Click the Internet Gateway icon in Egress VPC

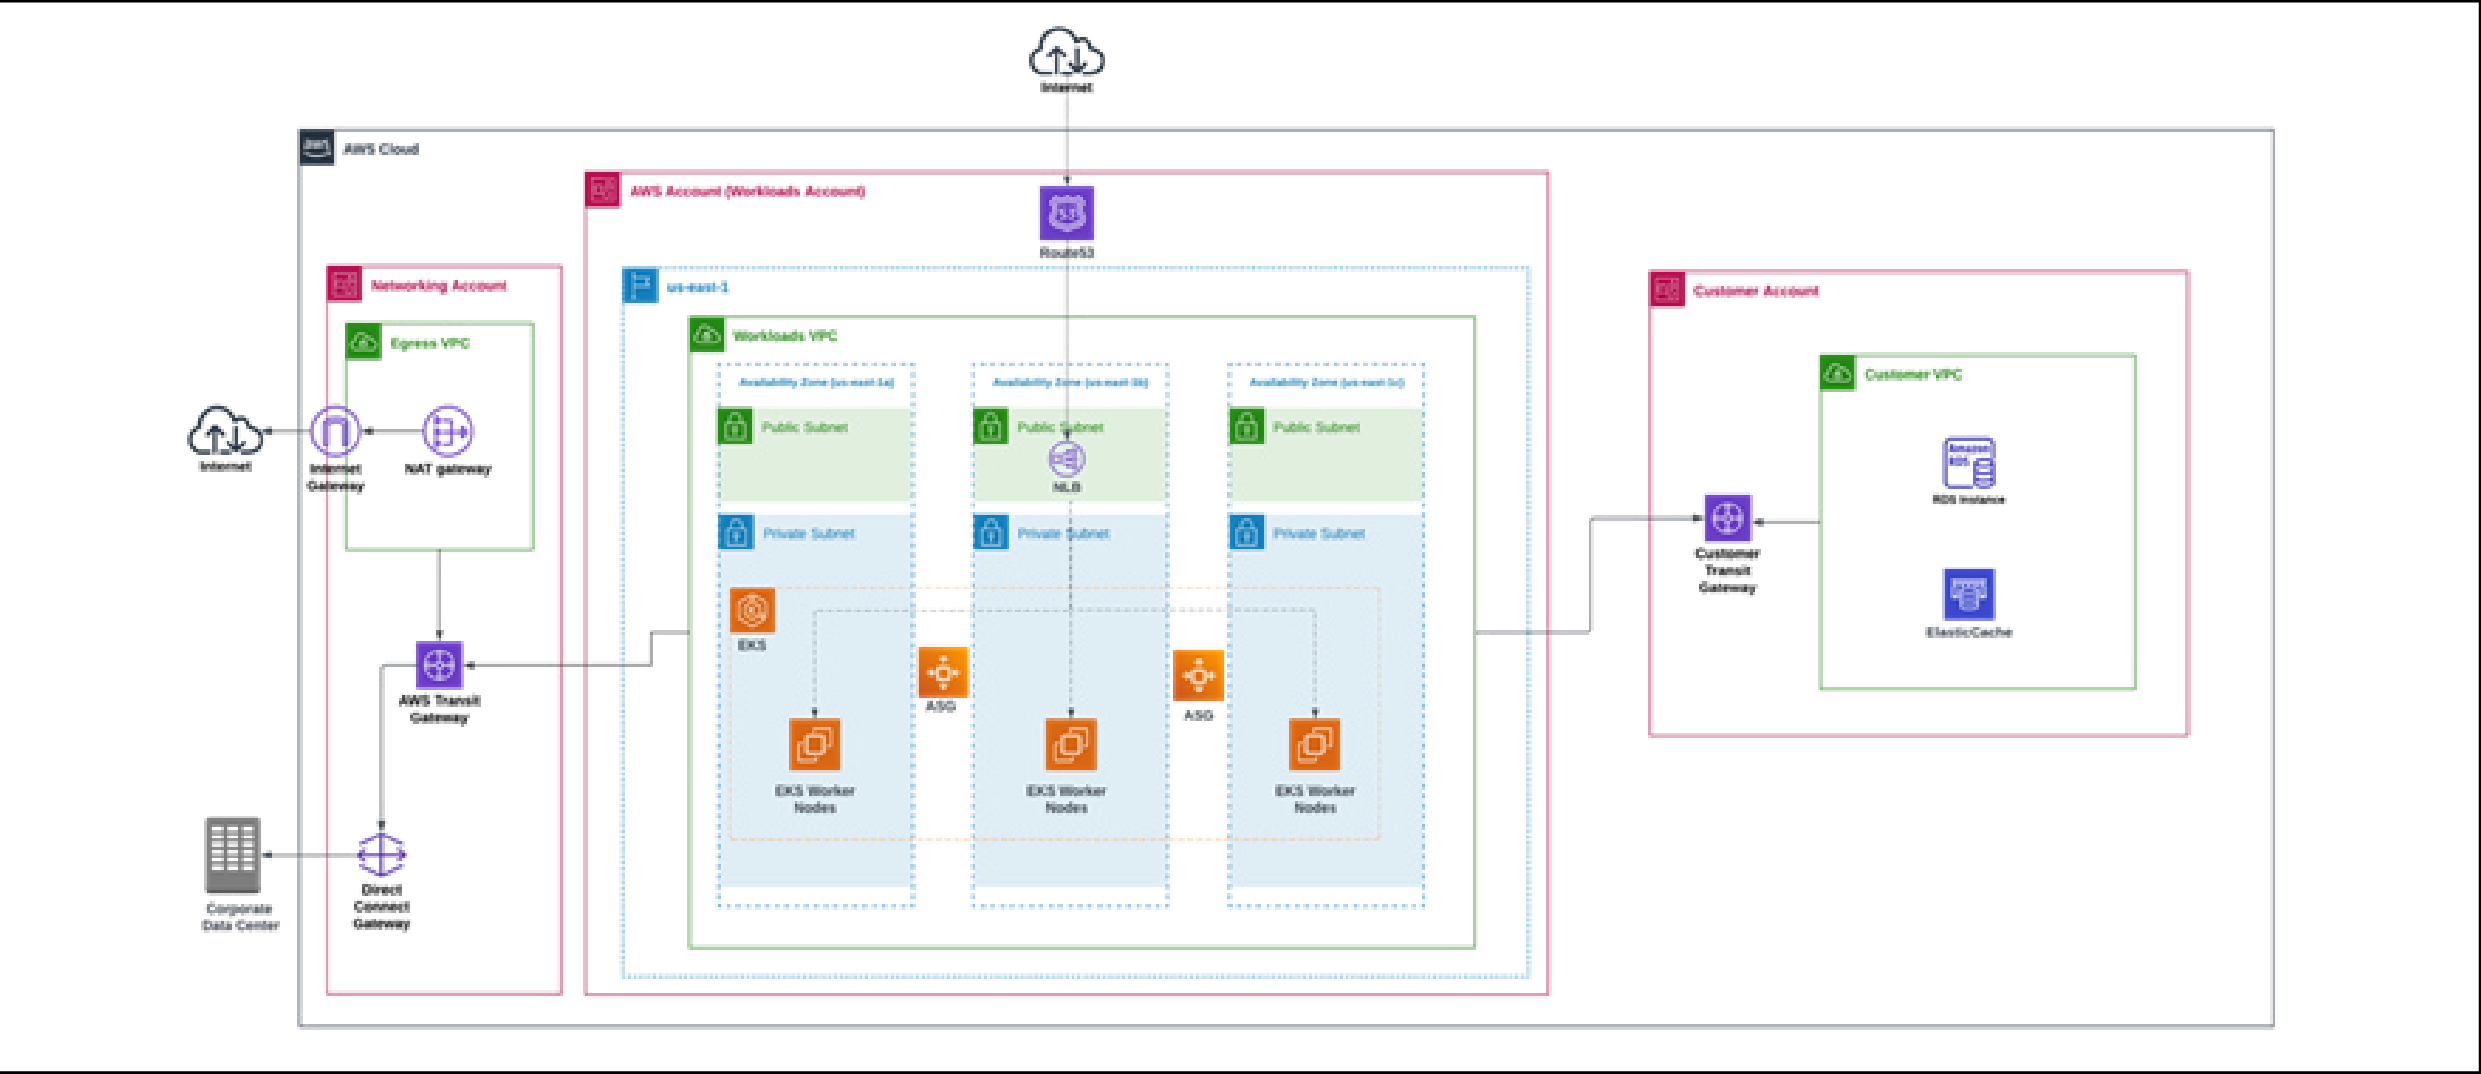tap(334, 432)
